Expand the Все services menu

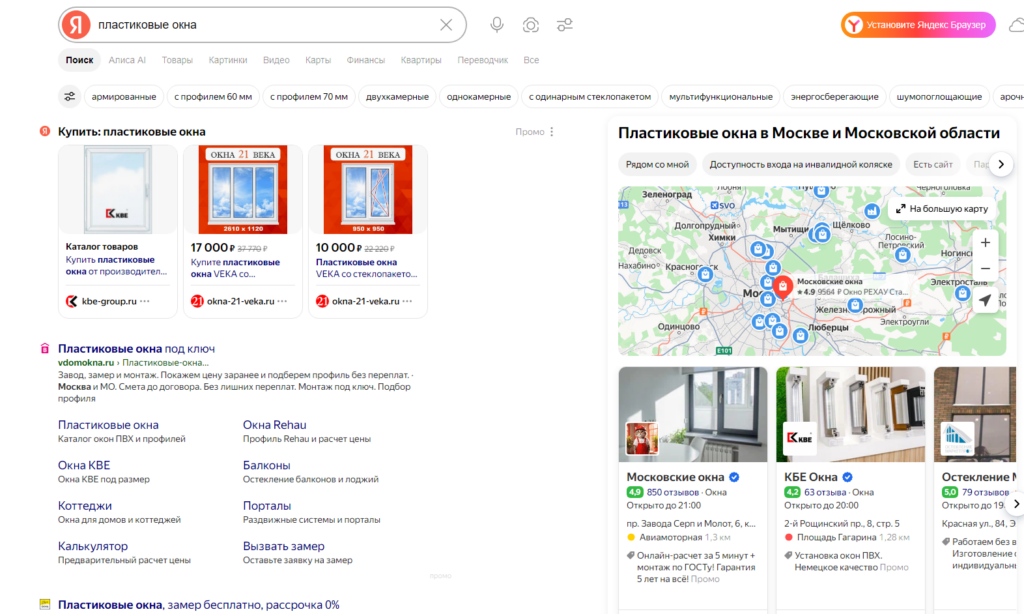pyautogui.click(x=531, y=60)
